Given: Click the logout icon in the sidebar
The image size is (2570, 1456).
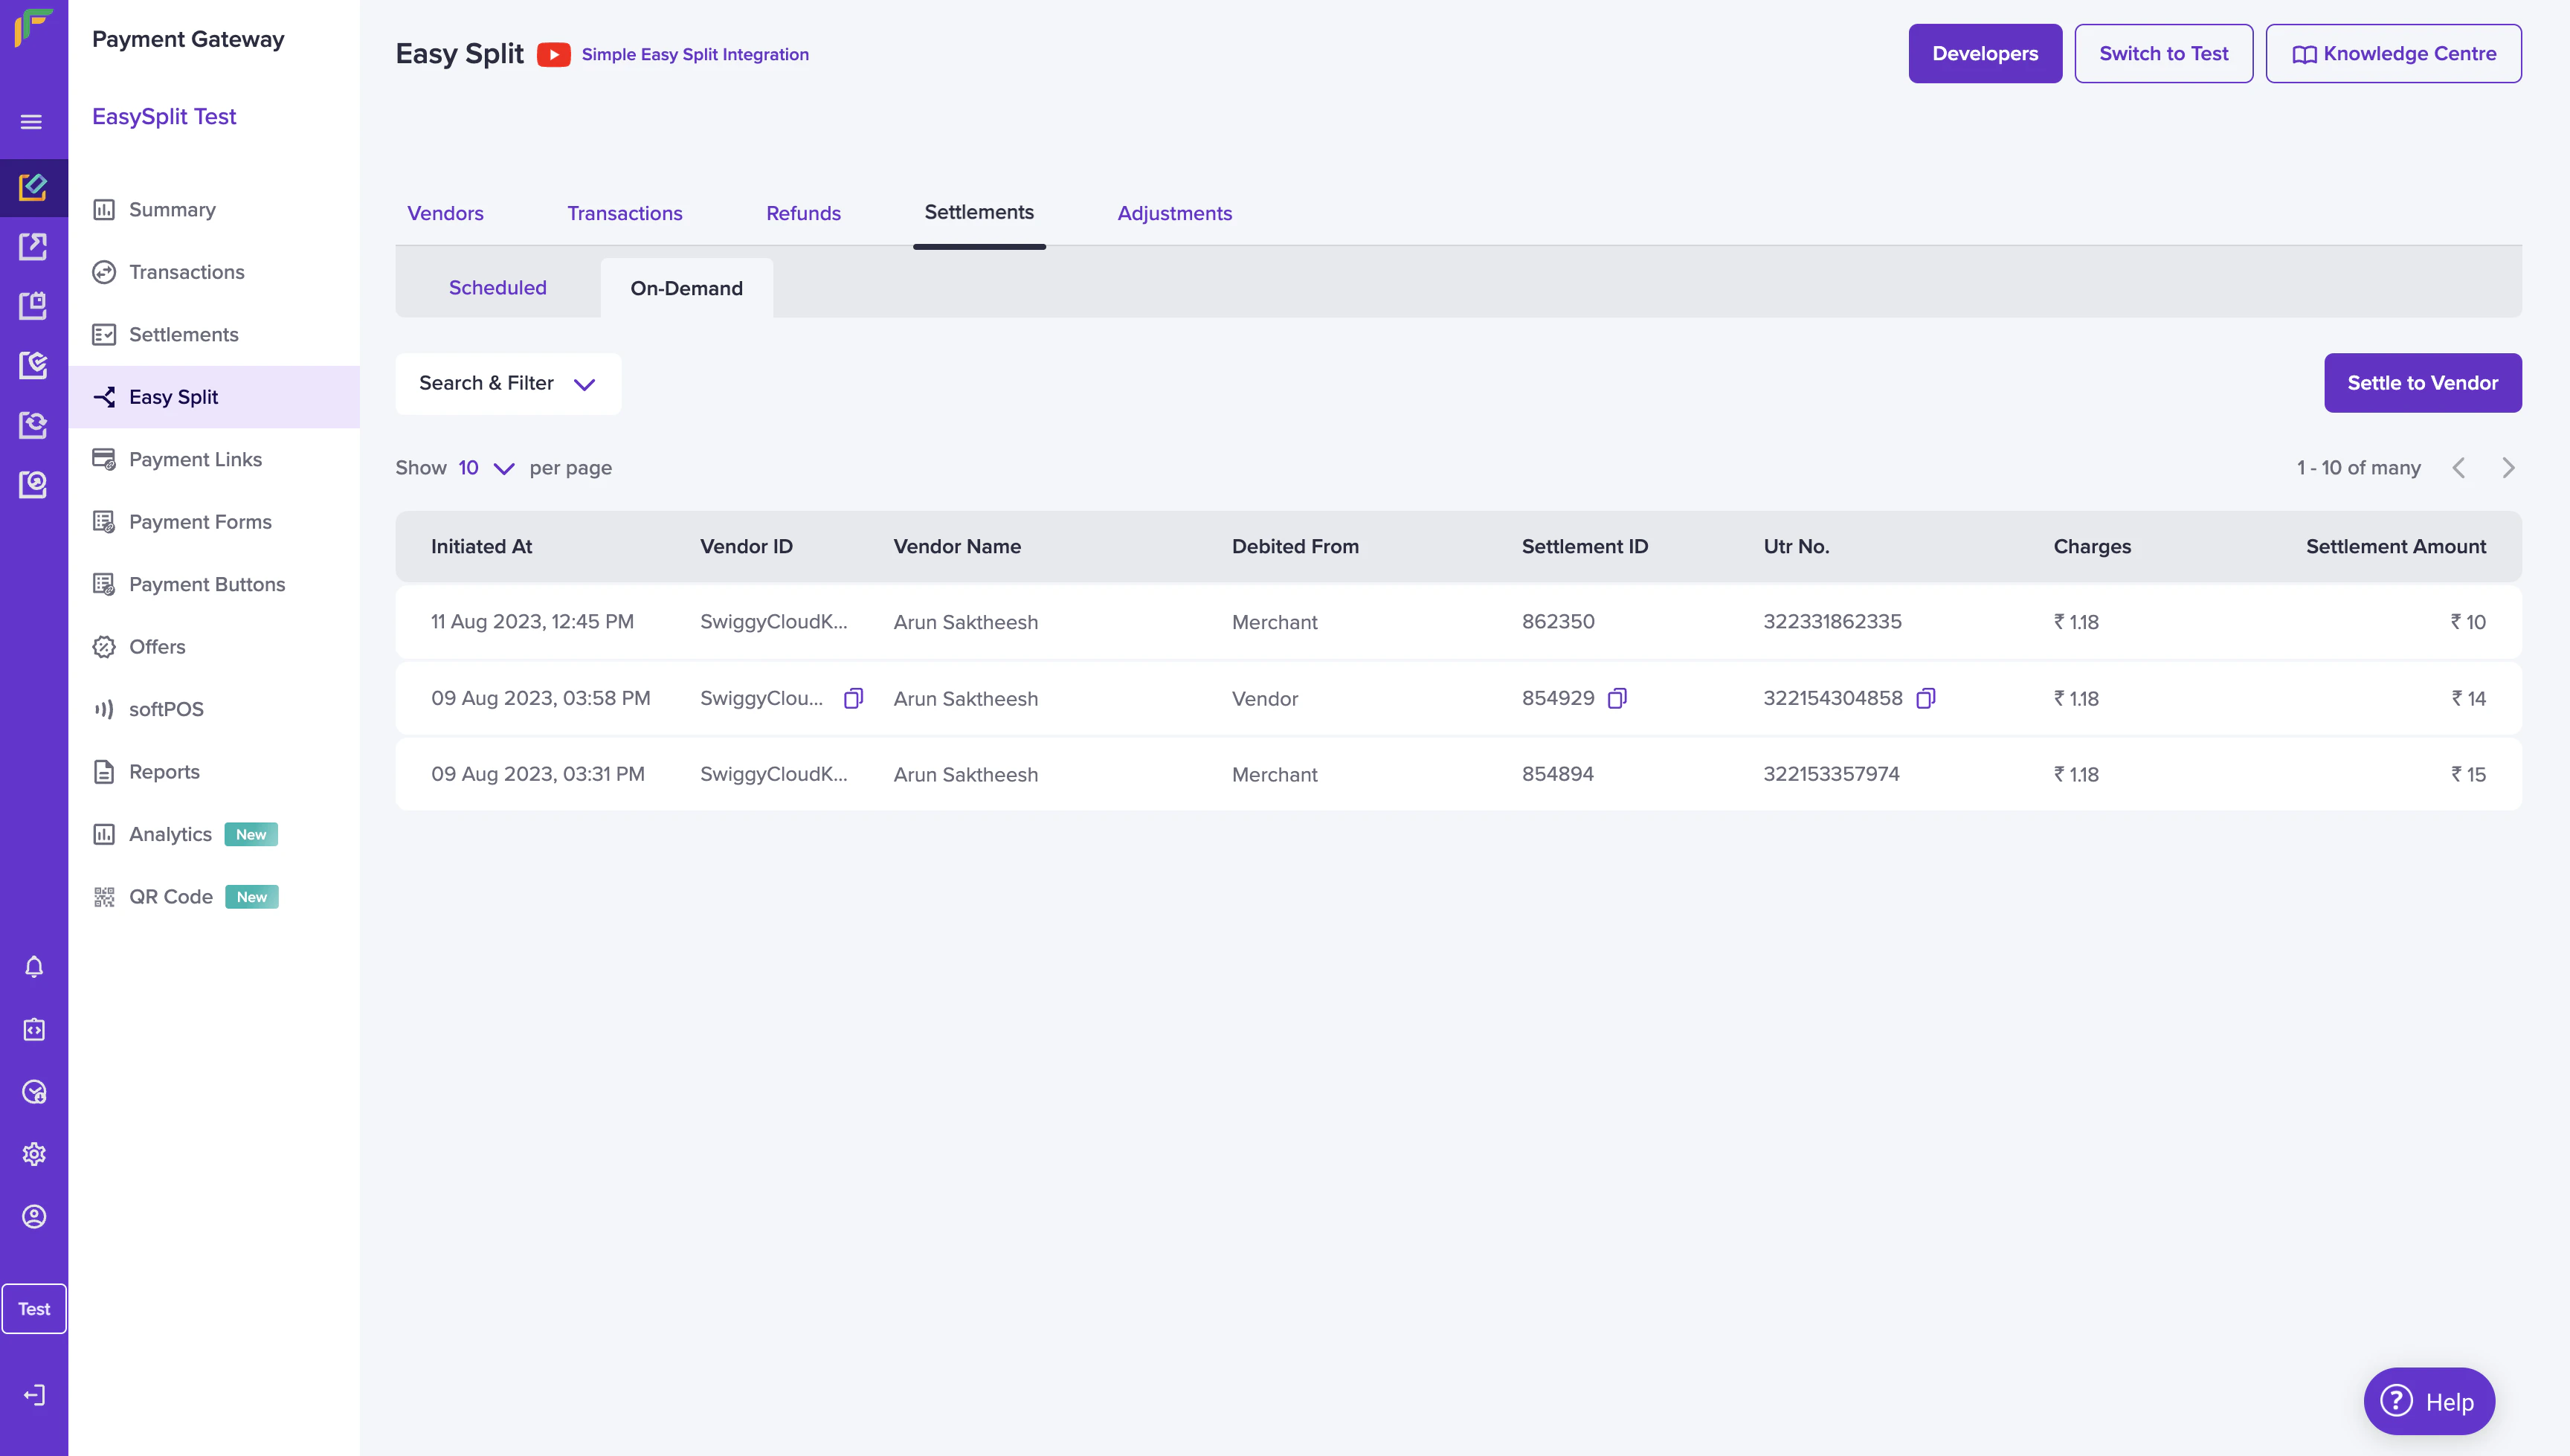Looking at the screenshot, I should pyautogui.click(x=34, y=1395).
